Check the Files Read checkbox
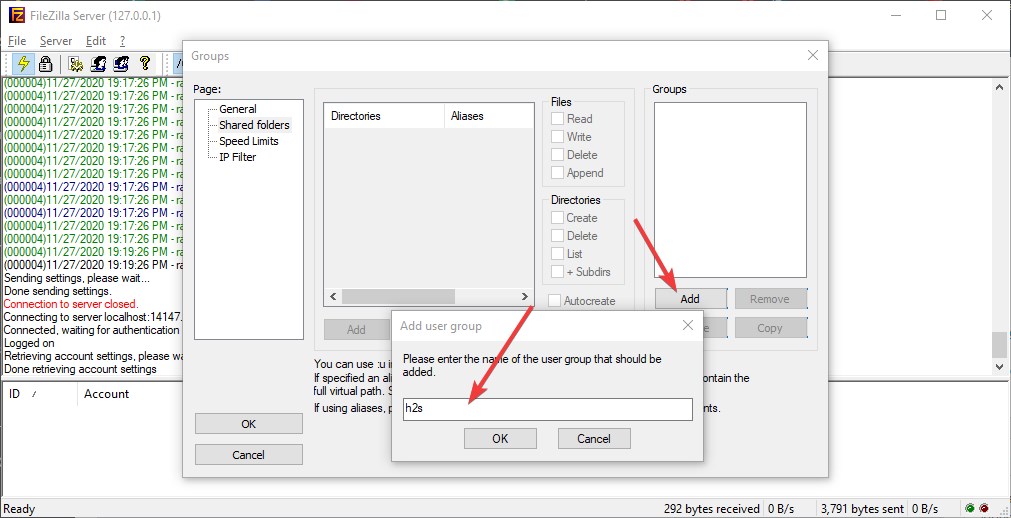 click(x=557, y=119)
